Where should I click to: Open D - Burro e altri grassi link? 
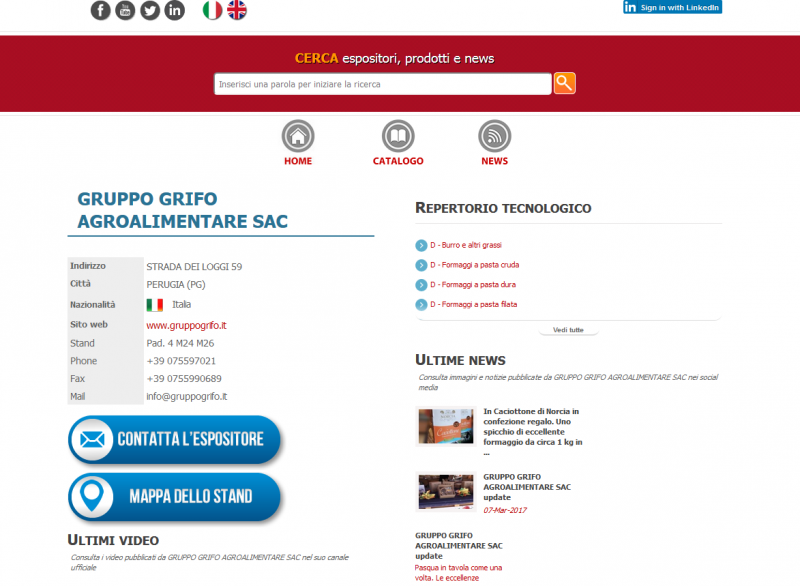466,245
